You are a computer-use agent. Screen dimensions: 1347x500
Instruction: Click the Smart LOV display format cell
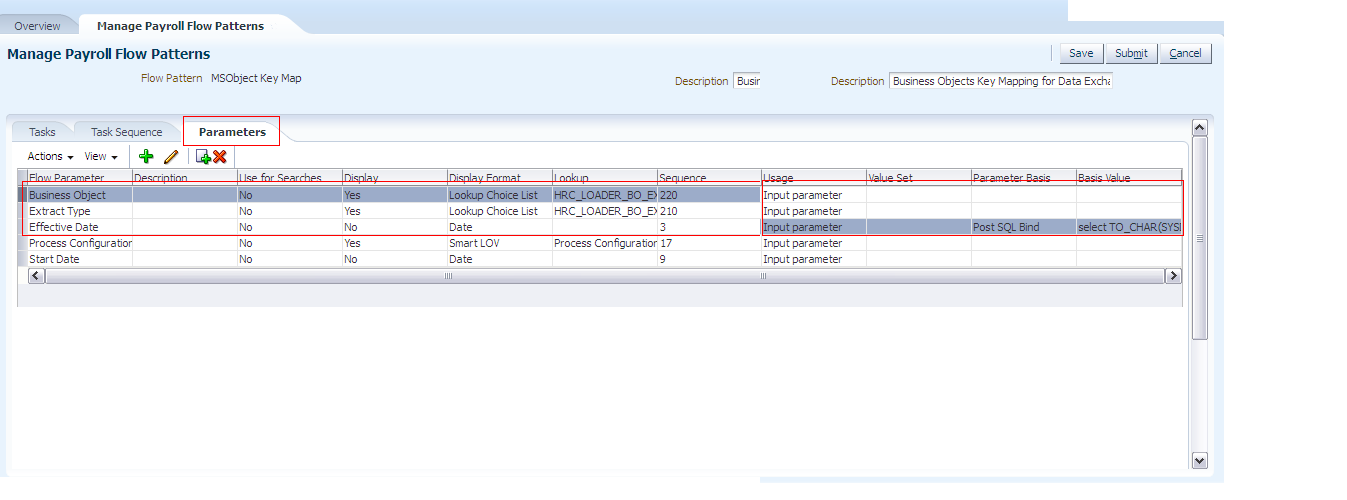(x=499, y=243)
